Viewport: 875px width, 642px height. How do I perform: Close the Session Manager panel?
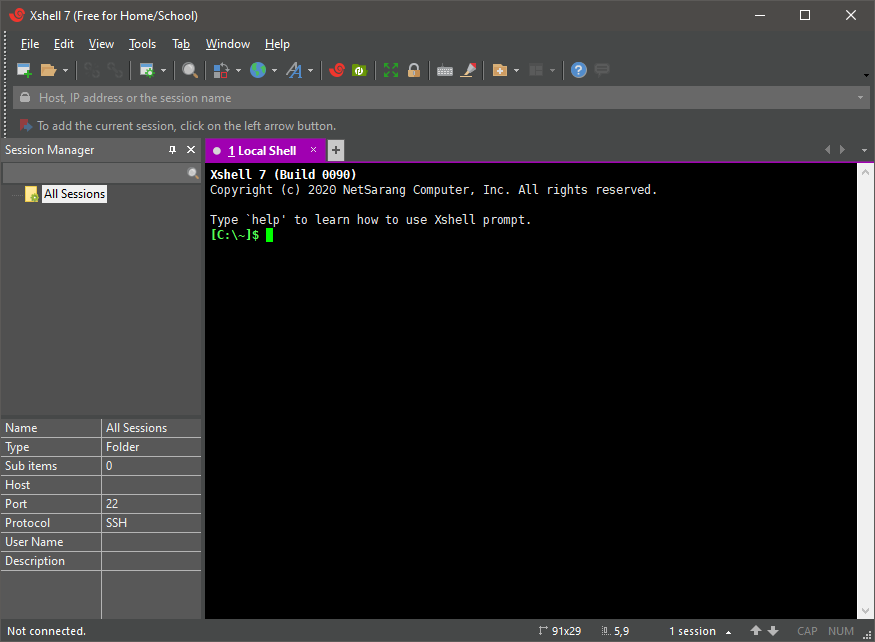pyautogui.click(x=191, y=150)
